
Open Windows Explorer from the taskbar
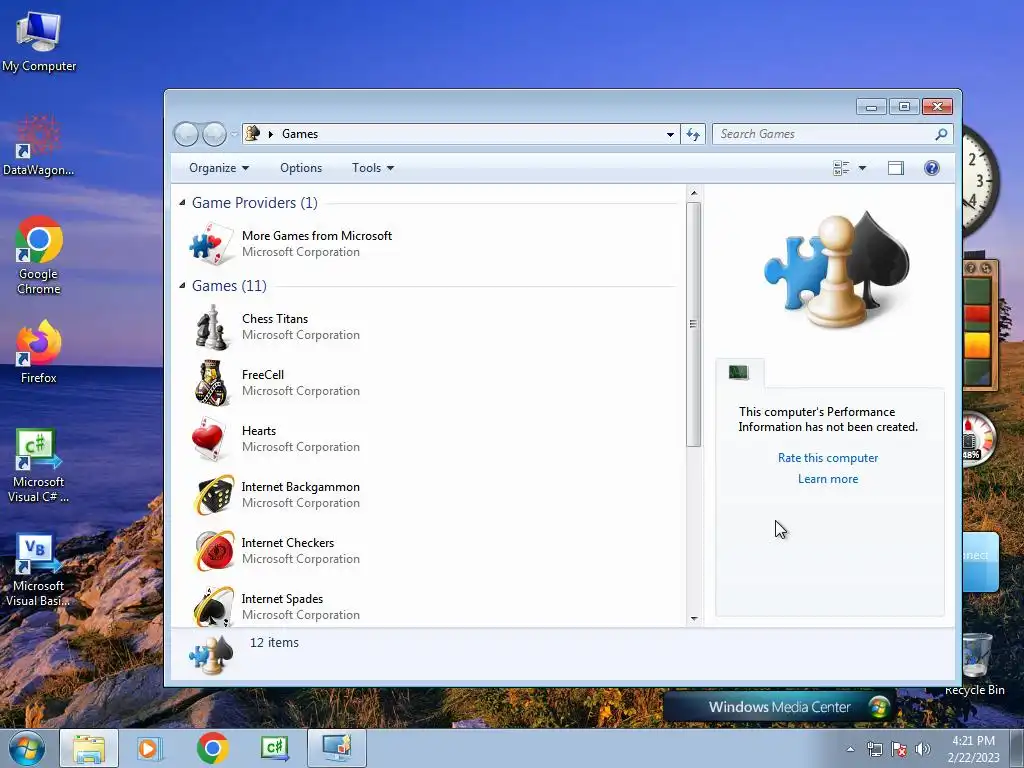pos(89,748)
